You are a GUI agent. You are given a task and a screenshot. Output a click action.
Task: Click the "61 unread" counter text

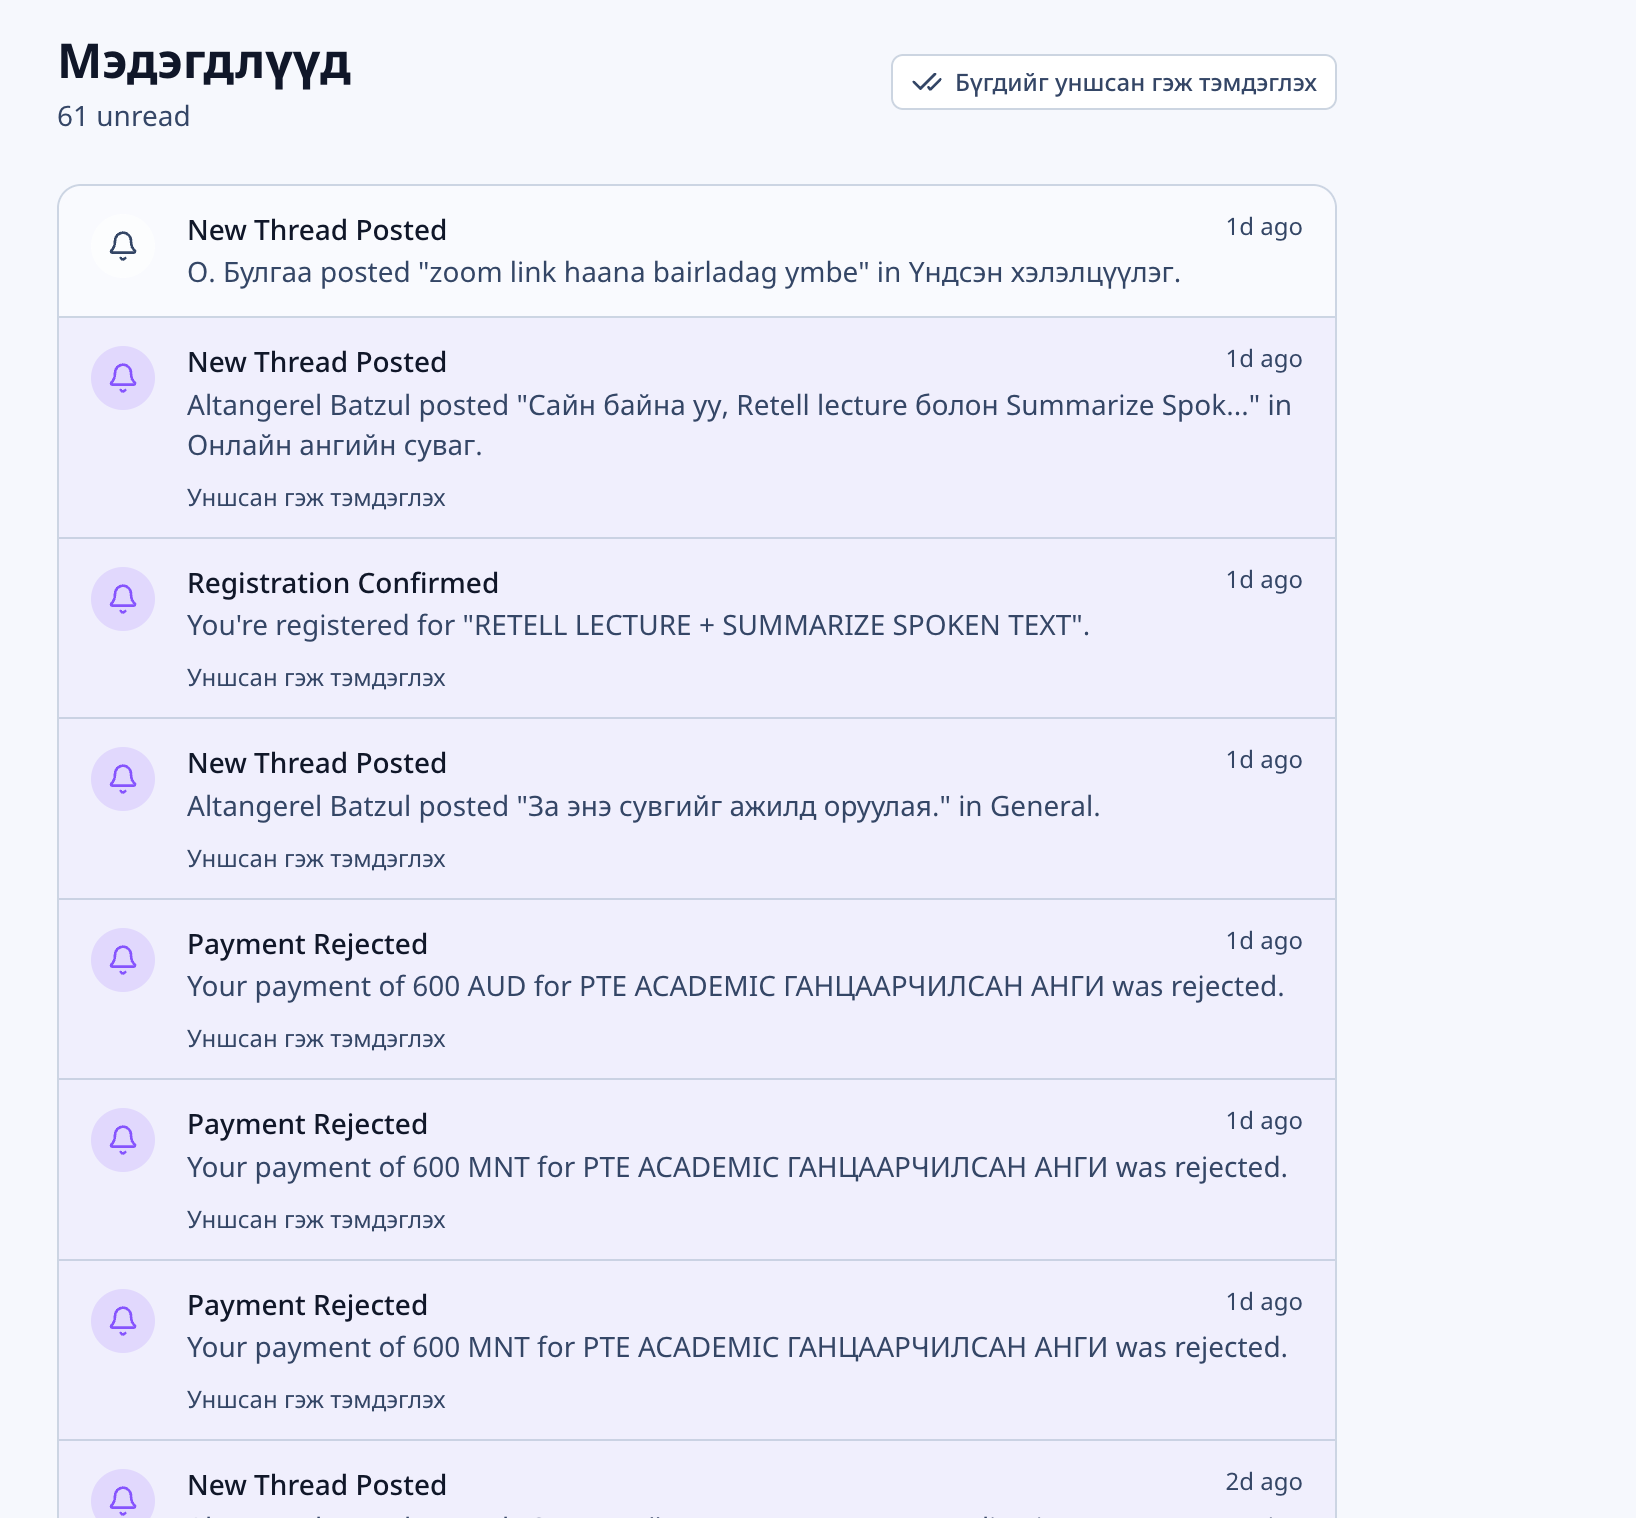124,116
